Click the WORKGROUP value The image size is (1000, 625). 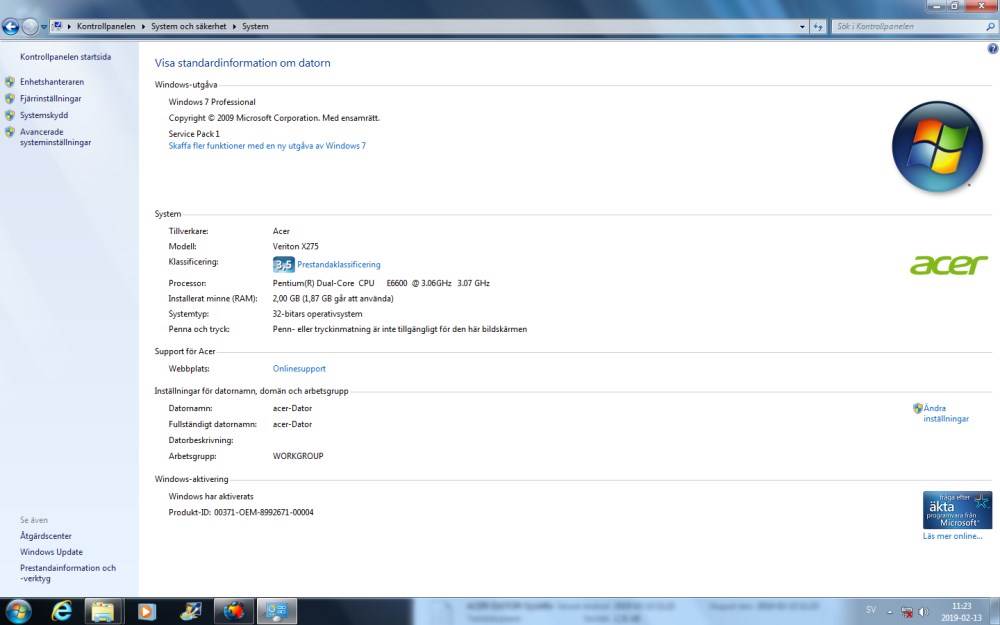[298, 456]
